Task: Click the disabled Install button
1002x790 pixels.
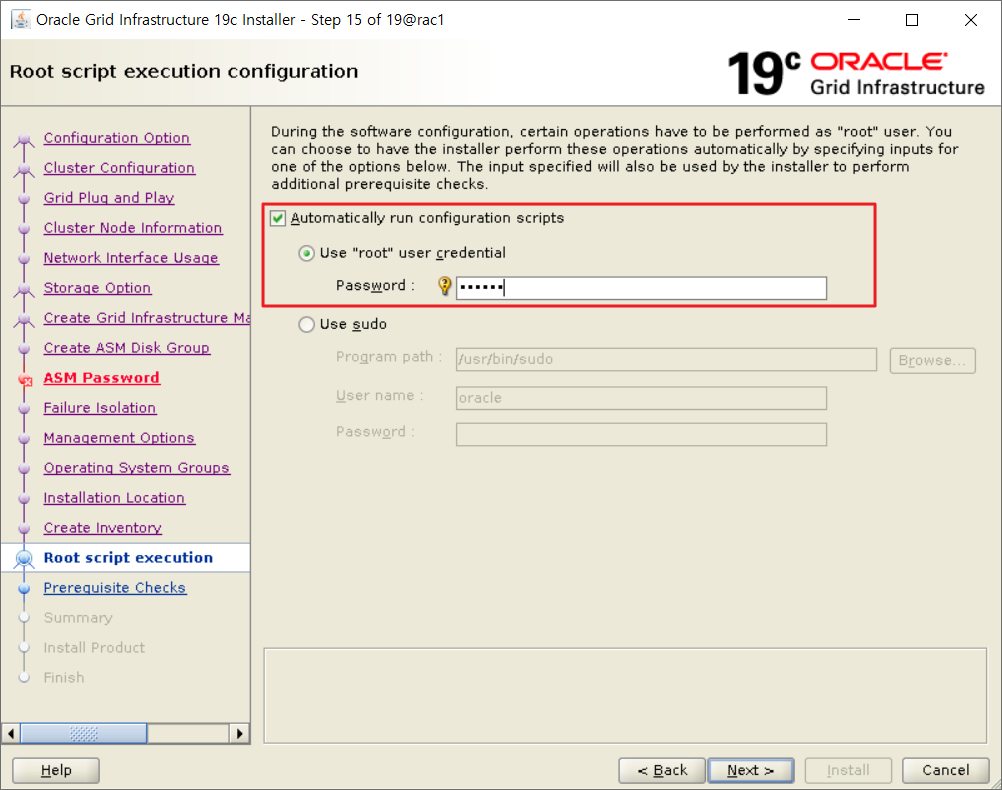Action: (848, 770)
